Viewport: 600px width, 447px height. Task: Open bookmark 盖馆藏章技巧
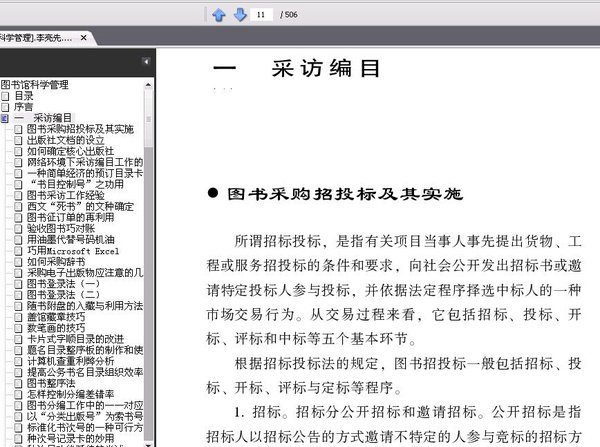(56, 317)
